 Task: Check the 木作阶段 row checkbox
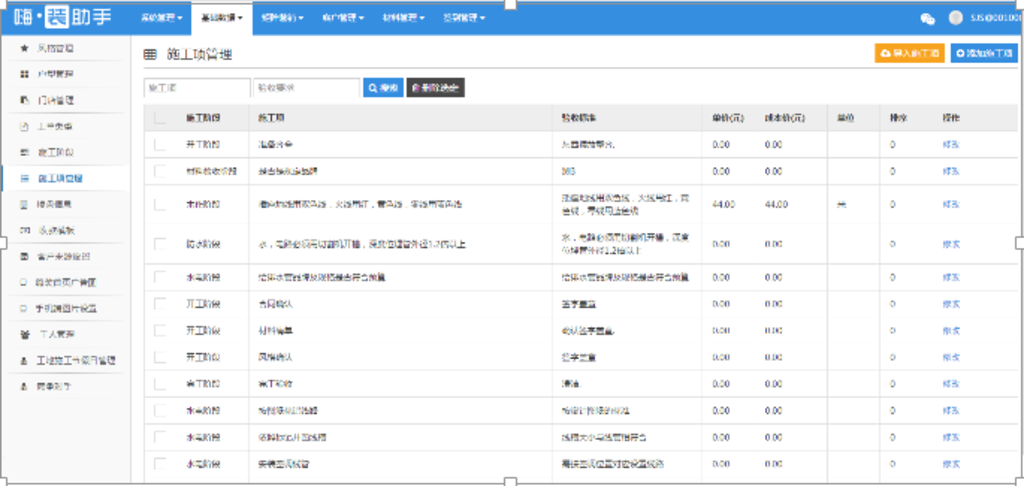[160, 204]
